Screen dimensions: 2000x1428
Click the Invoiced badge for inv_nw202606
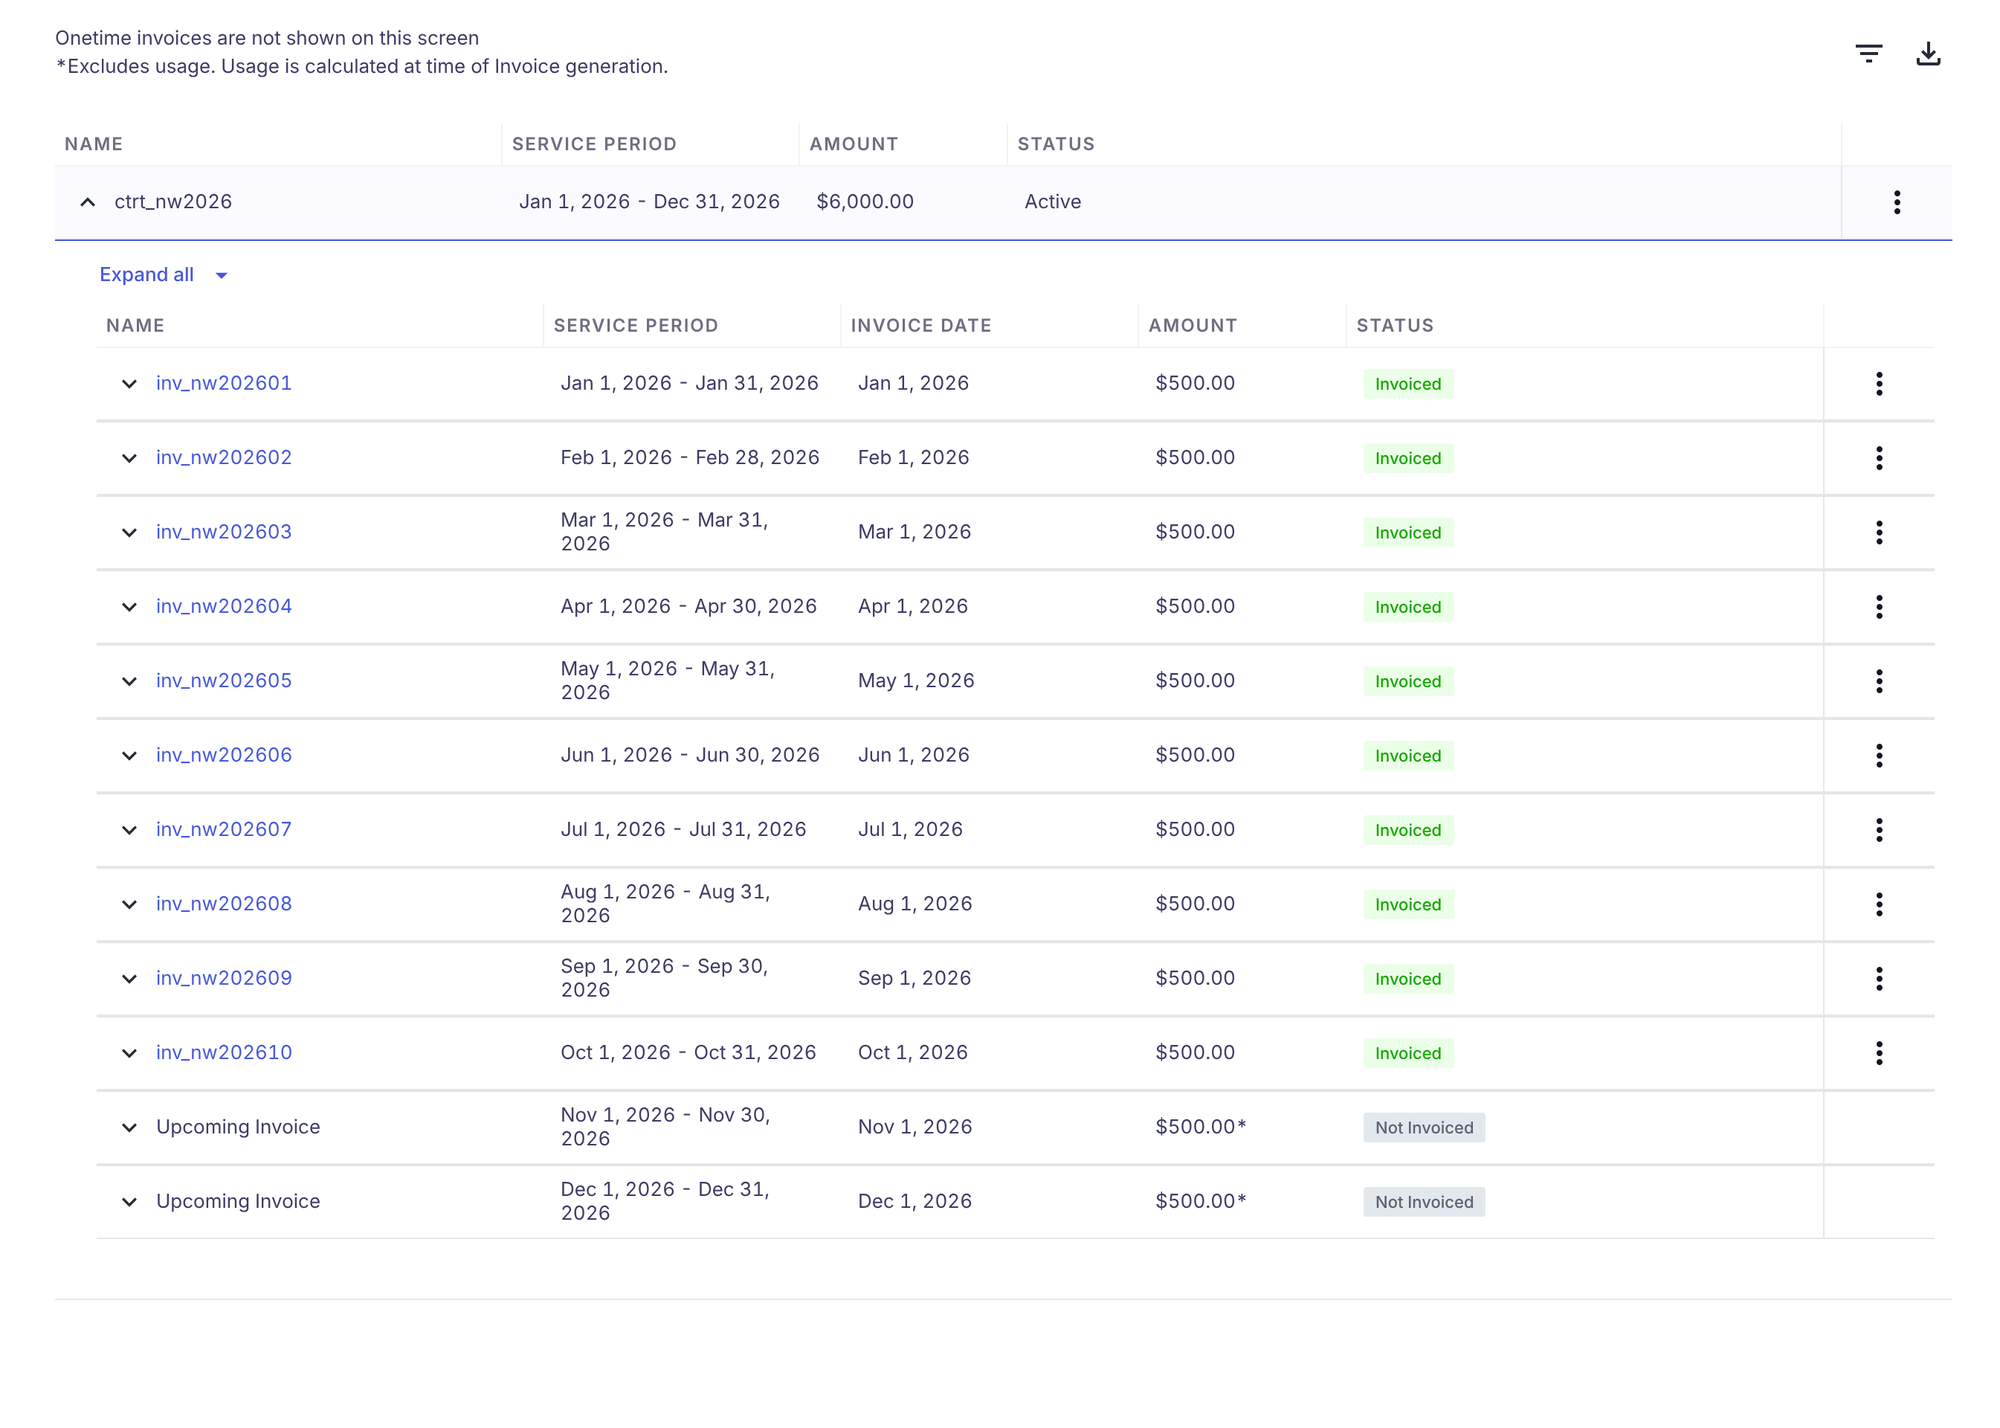pos(1408,756)
